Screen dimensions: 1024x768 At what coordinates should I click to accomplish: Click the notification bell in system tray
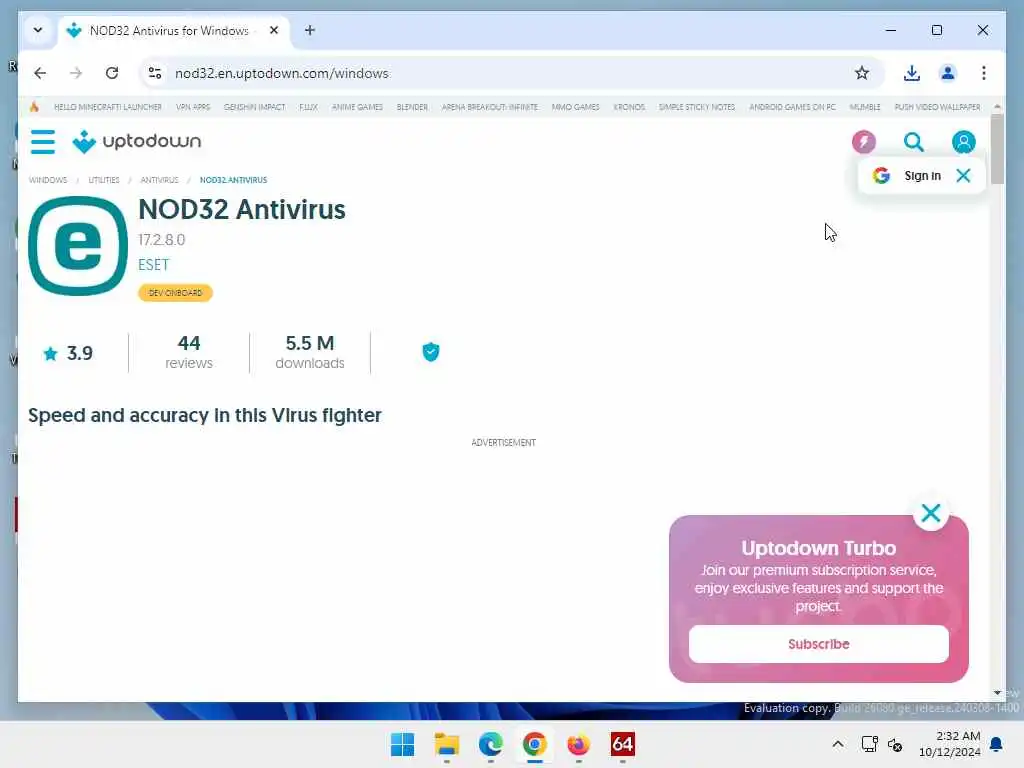(x=996, y=744)
